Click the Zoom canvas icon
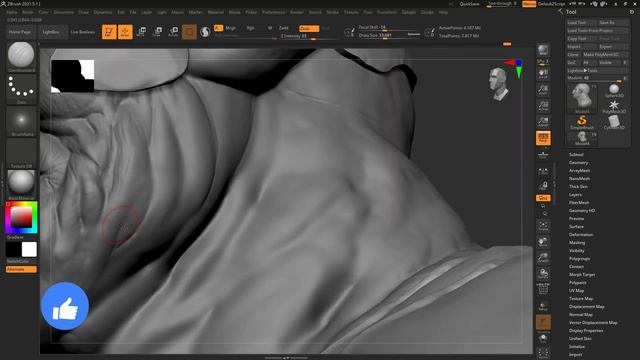 543,90
